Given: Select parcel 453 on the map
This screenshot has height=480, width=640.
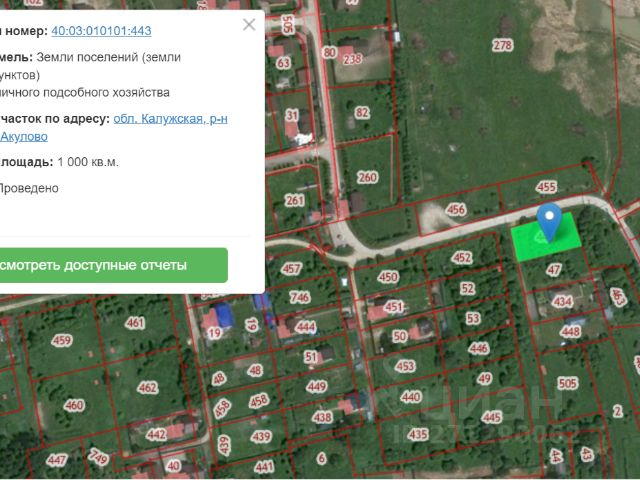Looking at the screenshot, I should tap(405, 367).
